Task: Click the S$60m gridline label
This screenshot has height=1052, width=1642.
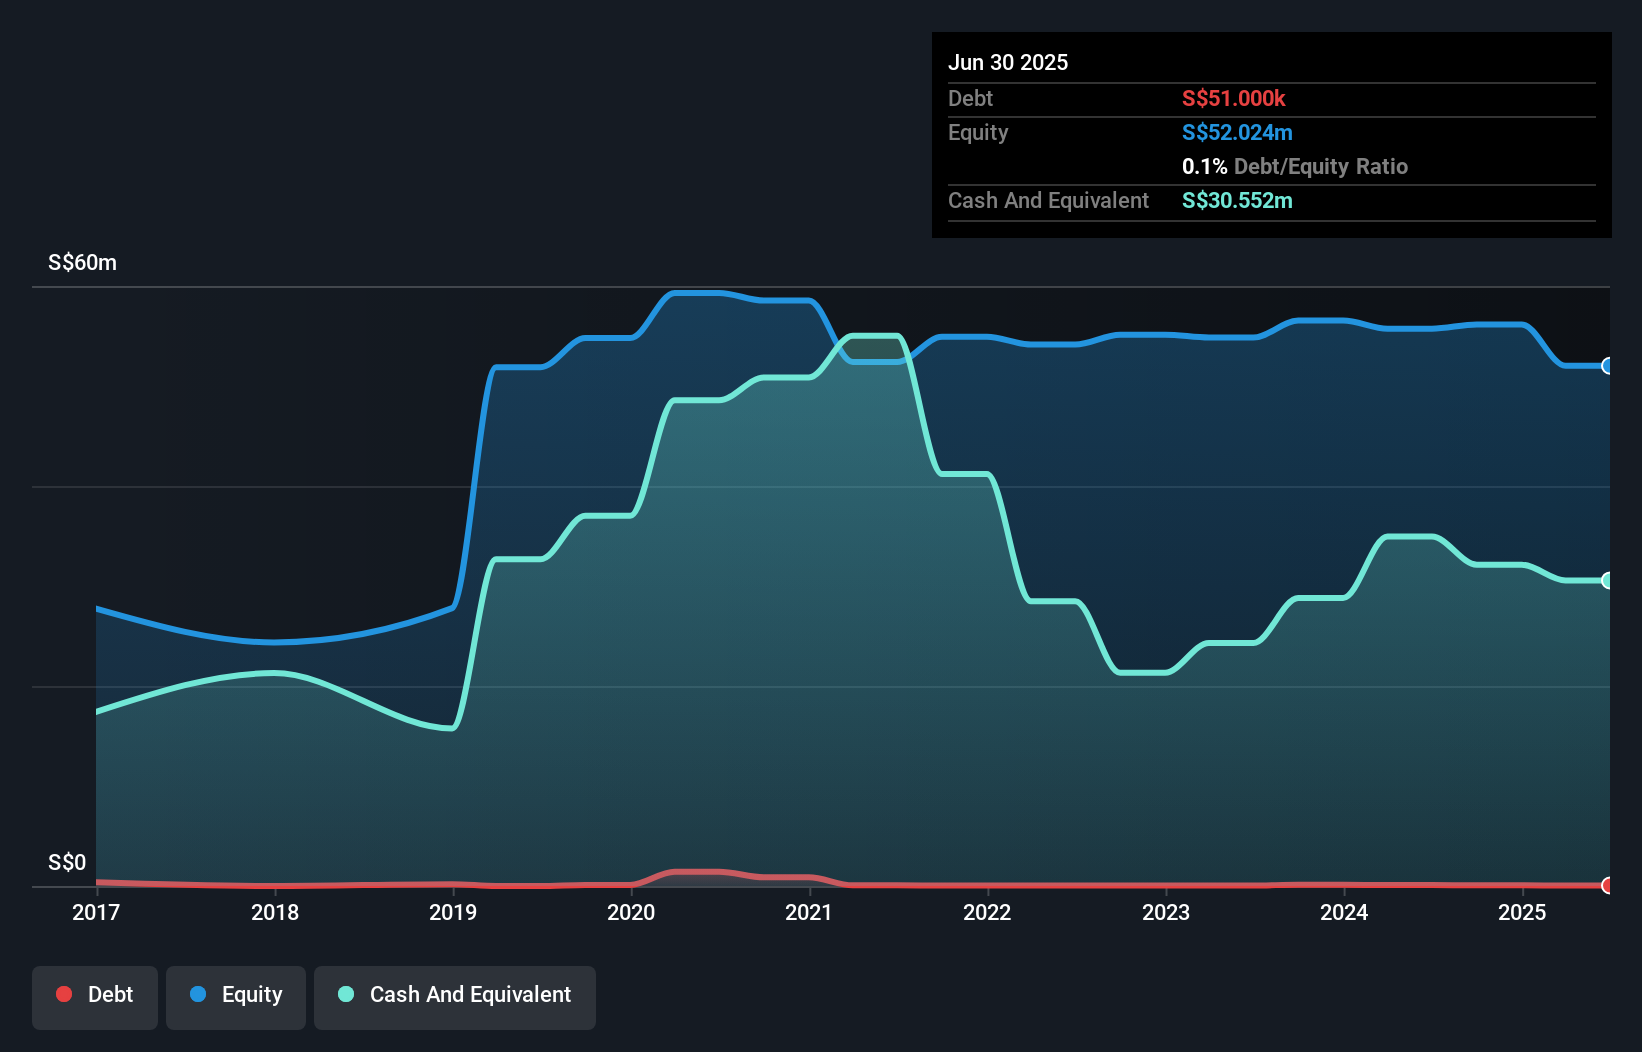Action: (x=81, y=262)
